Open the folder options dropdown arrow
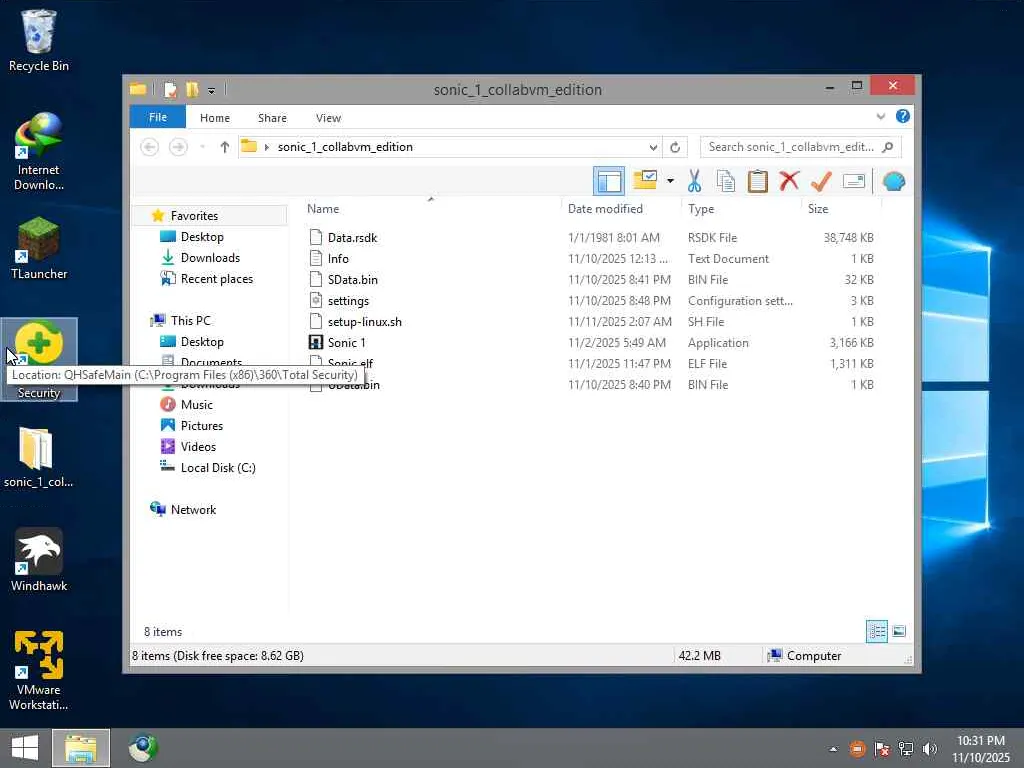 click(x=670, y=181)
